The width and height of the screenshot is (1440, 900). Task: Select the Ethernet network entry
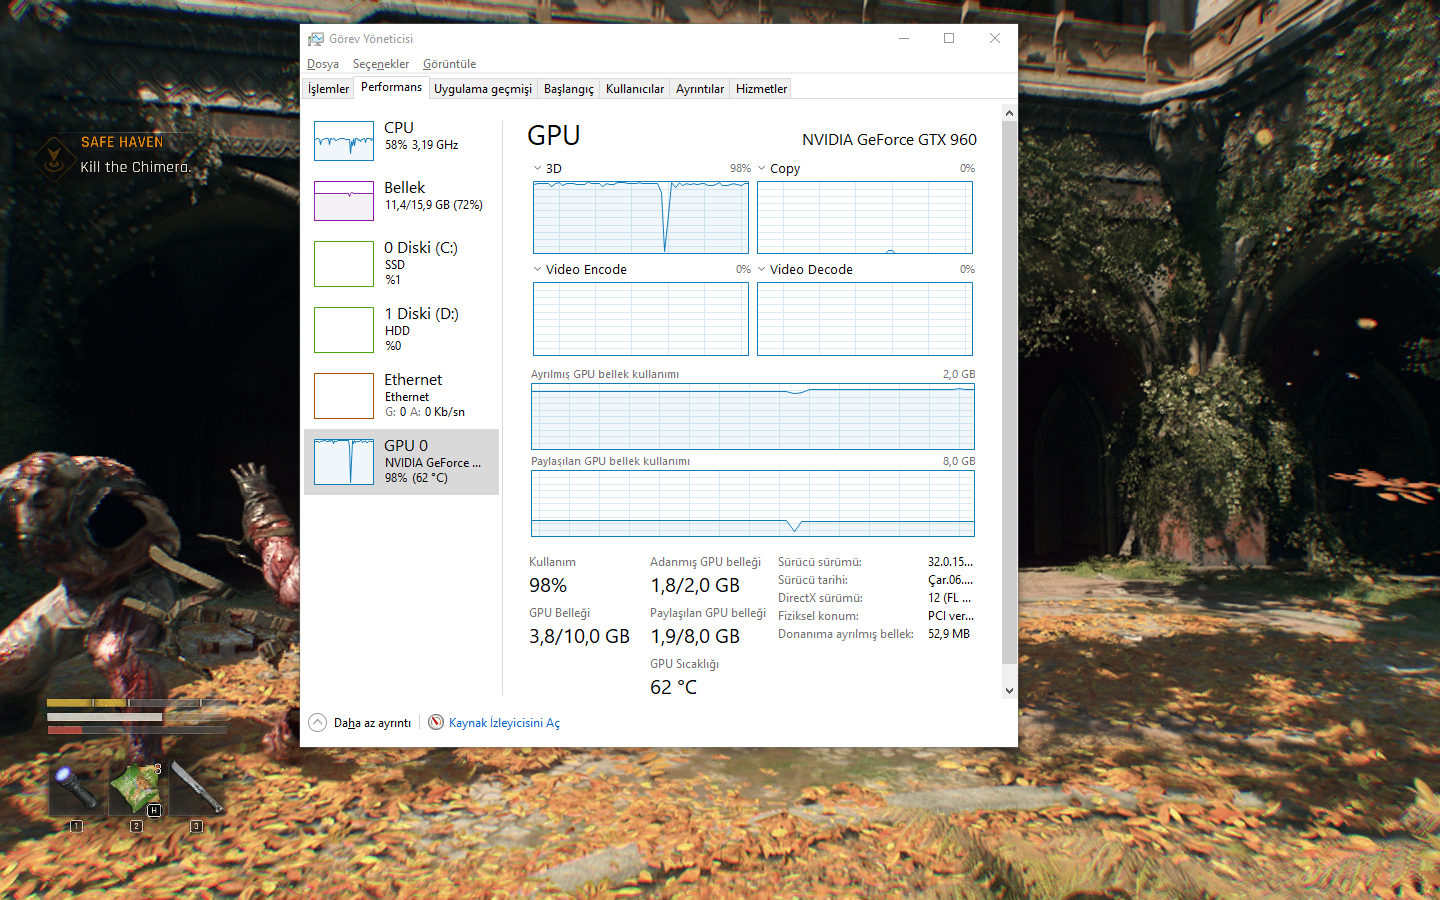(401, 396)
